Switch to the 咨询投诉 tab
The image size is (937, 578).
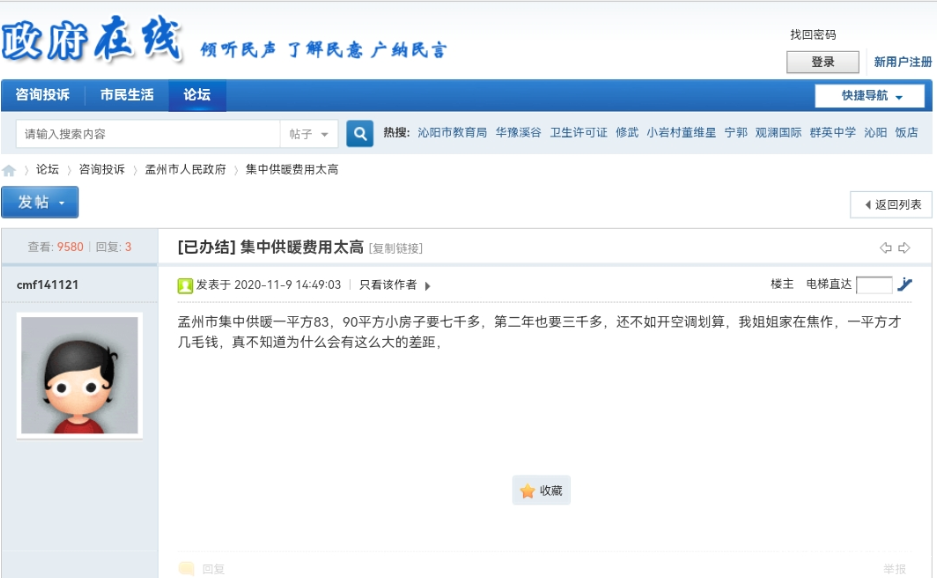pos(42,95)
